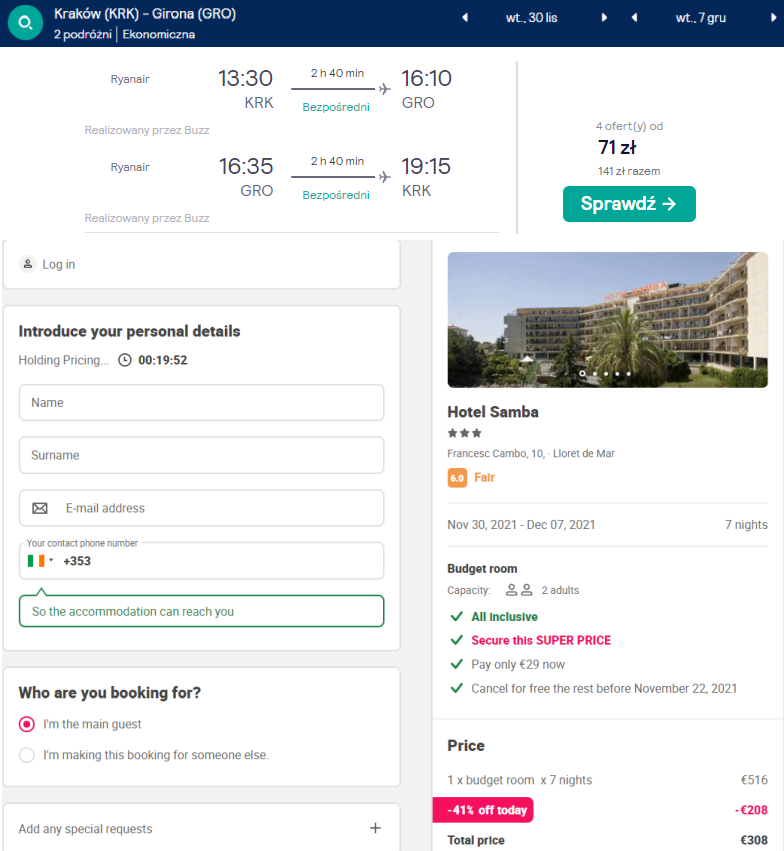
Task: Advance return date after wt., 7 gru
Action: (x=773, y=18)
